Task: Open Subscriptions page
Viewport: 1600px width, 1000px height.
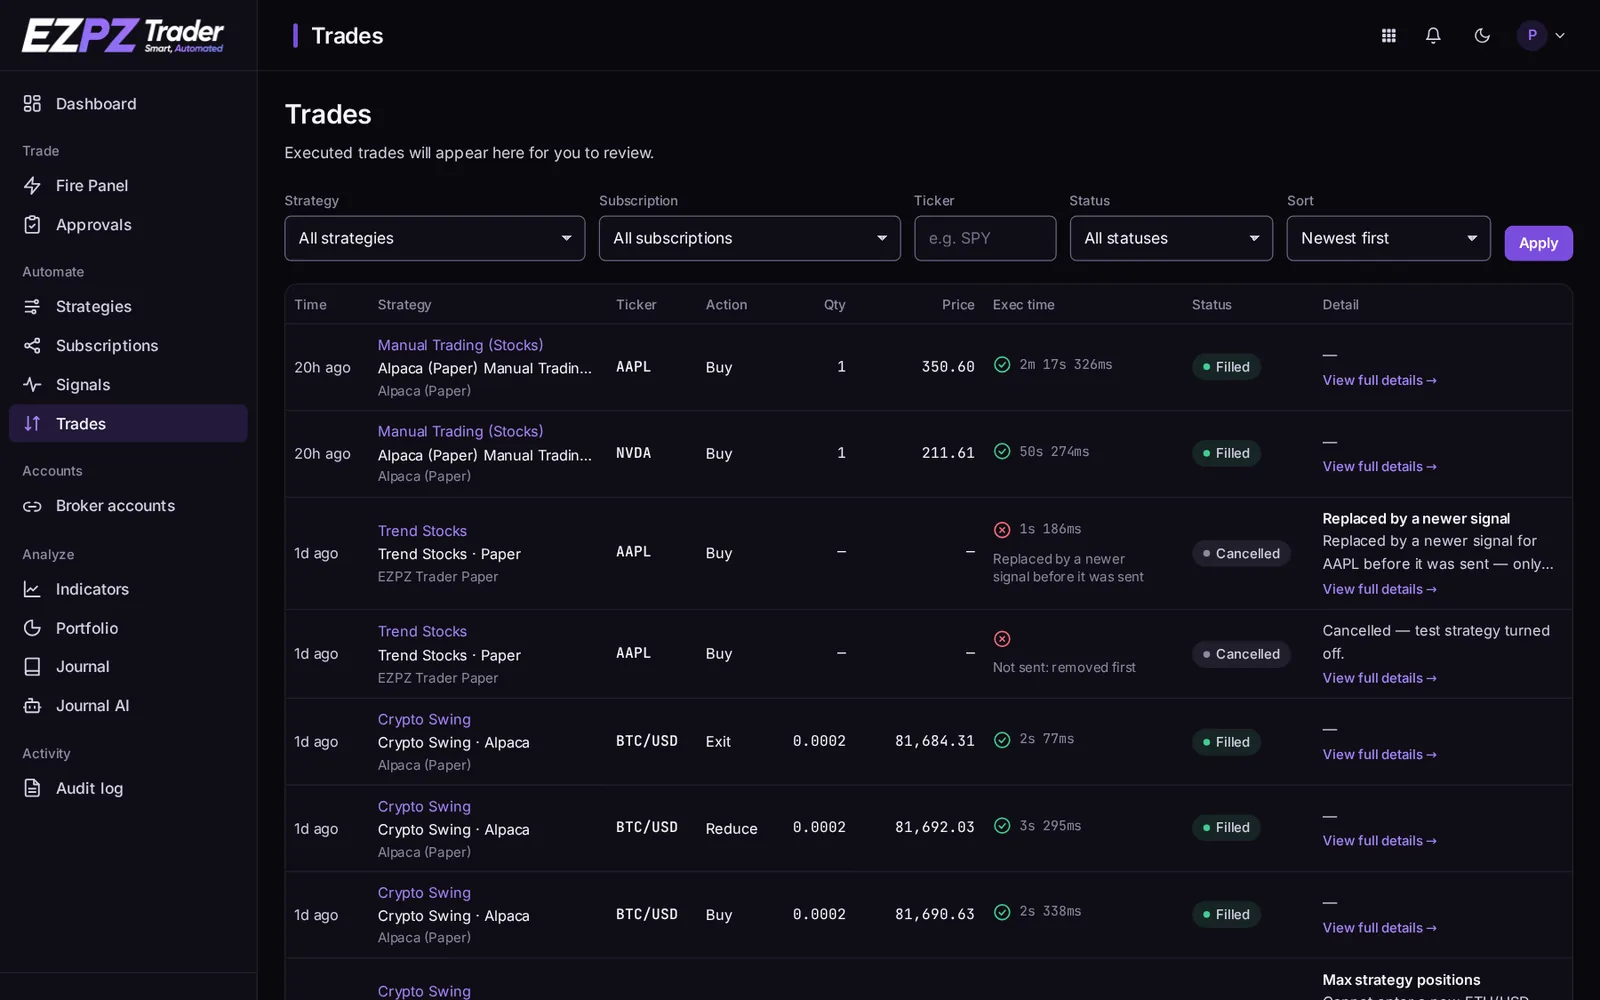Action: 128,346
